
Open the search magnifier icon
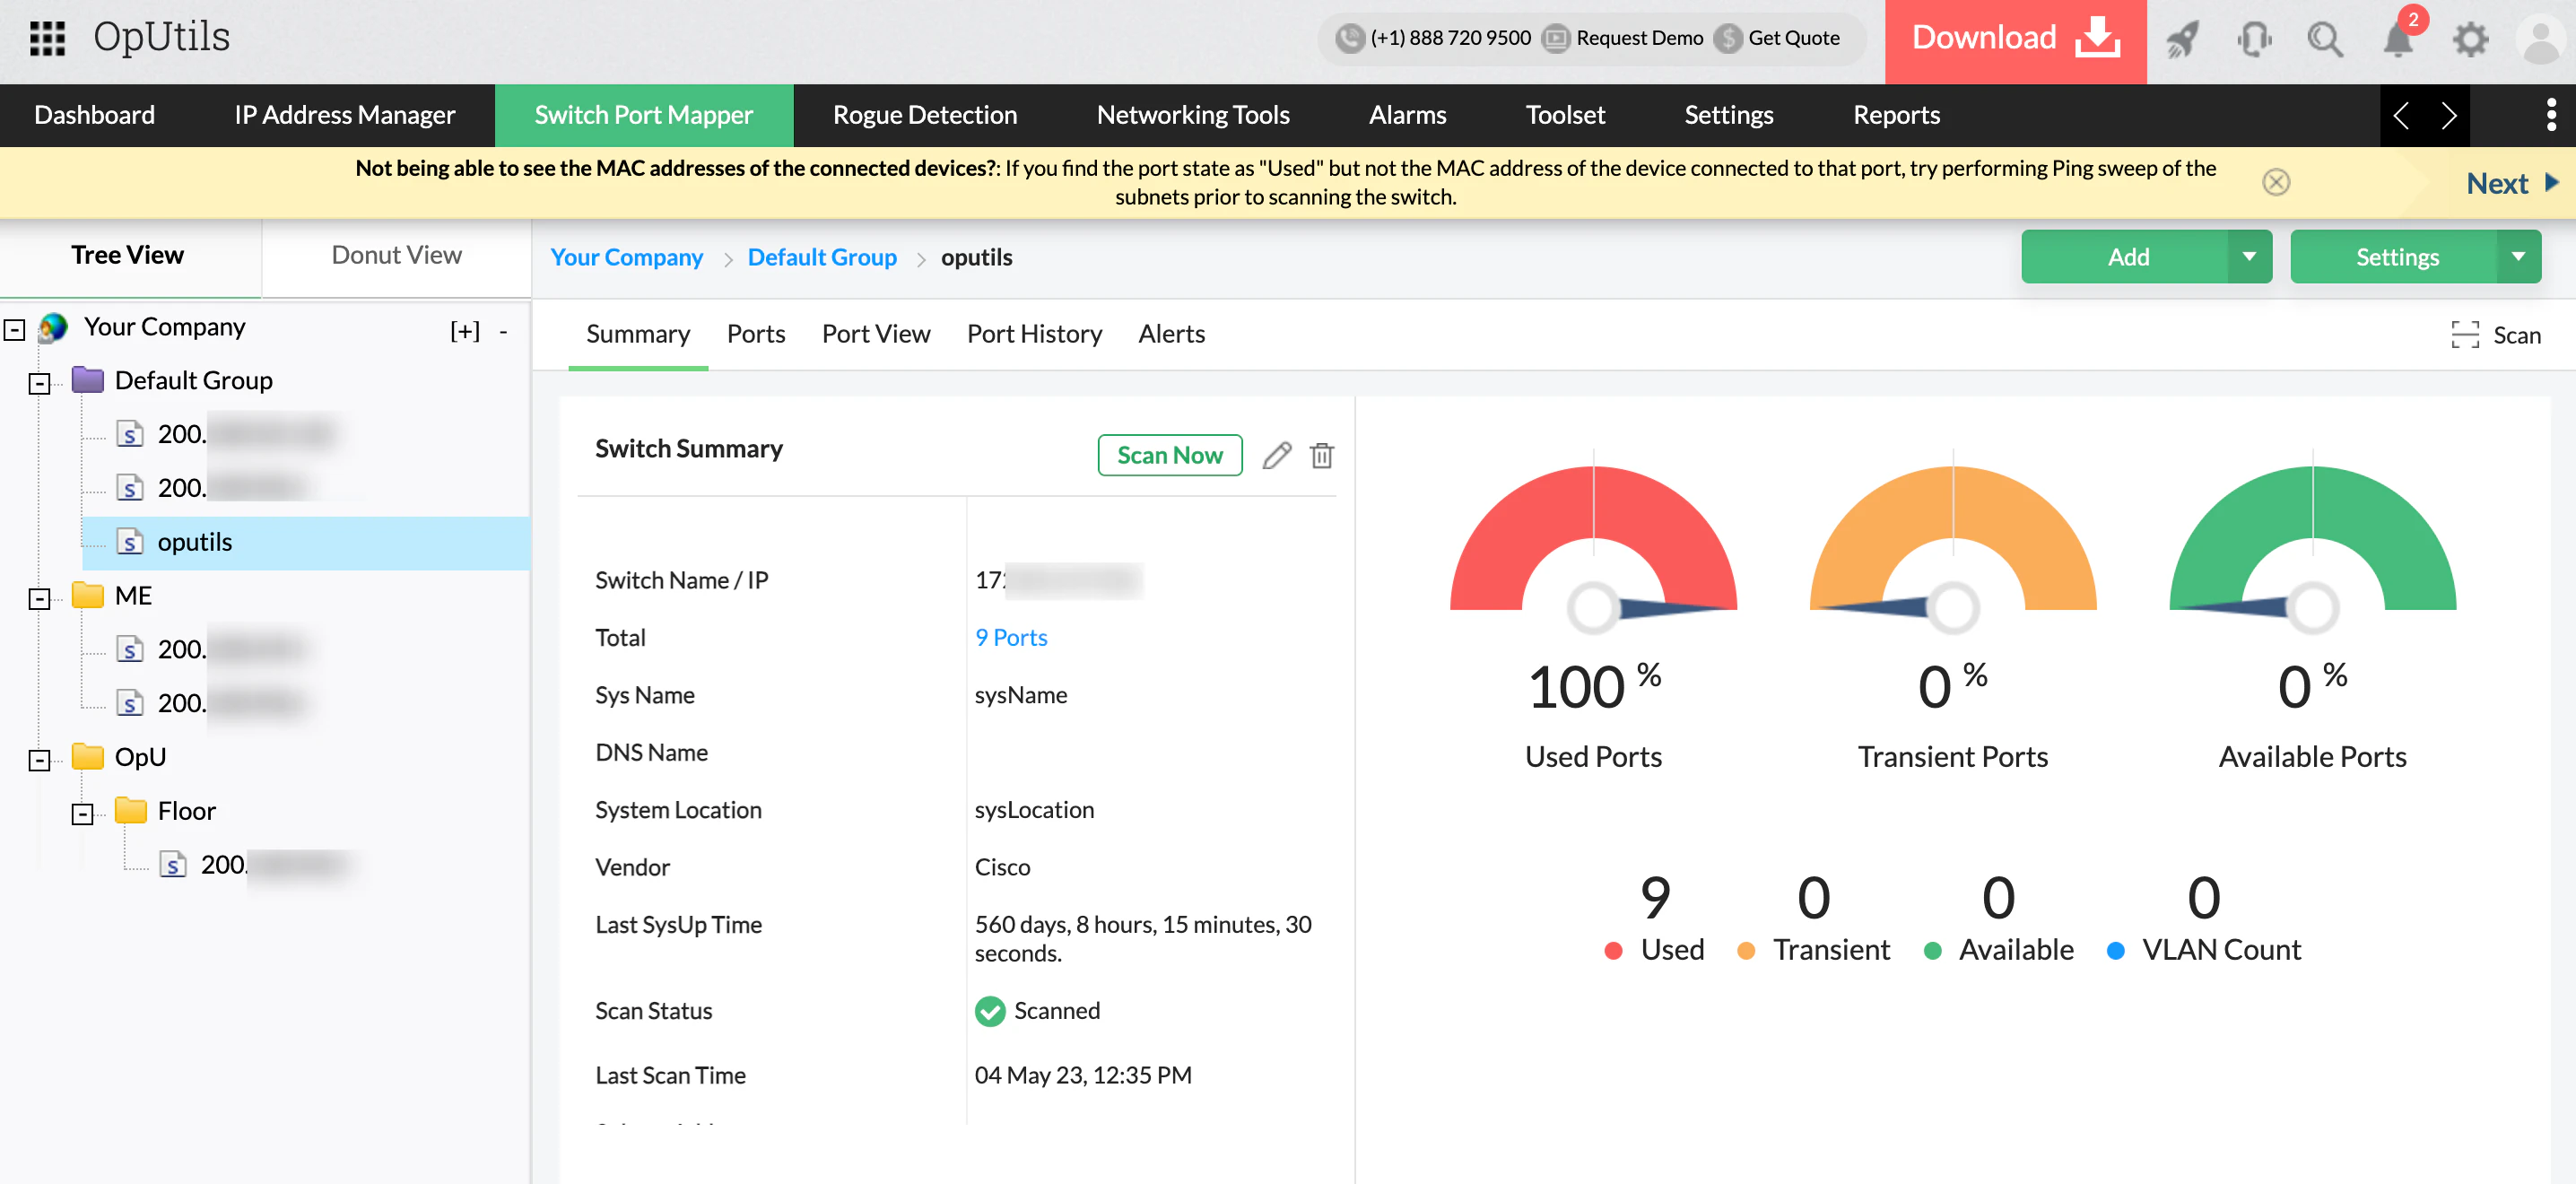2325,40
